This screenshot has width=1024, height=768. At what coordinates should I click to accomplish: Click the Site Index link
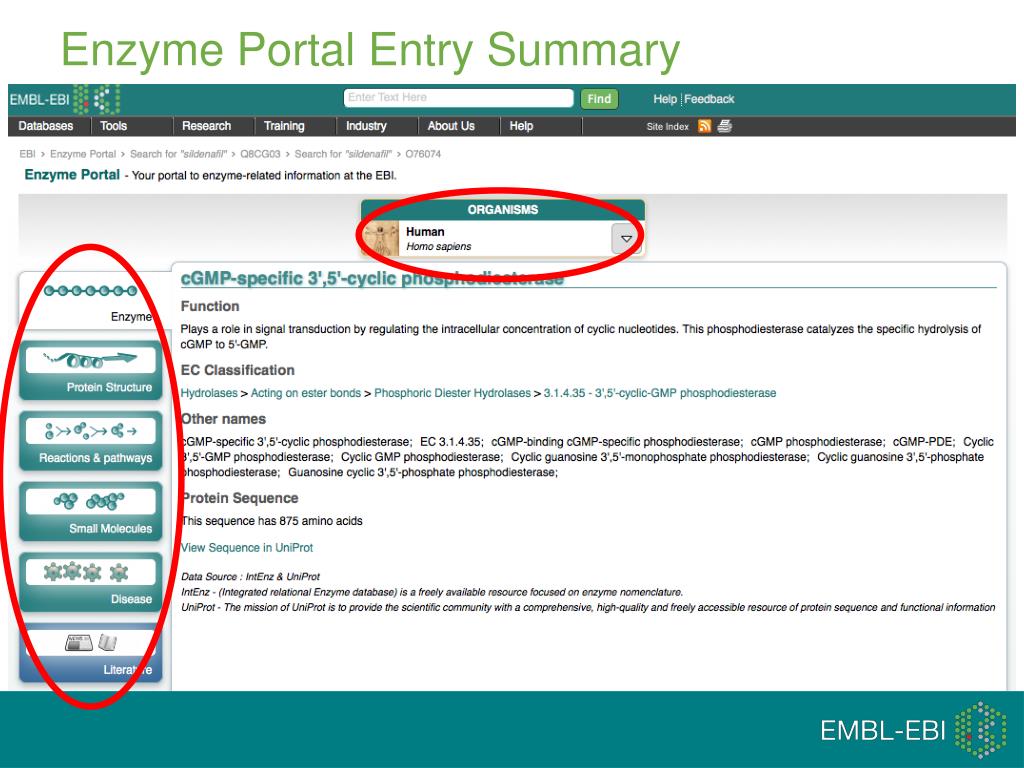[667, 127]
